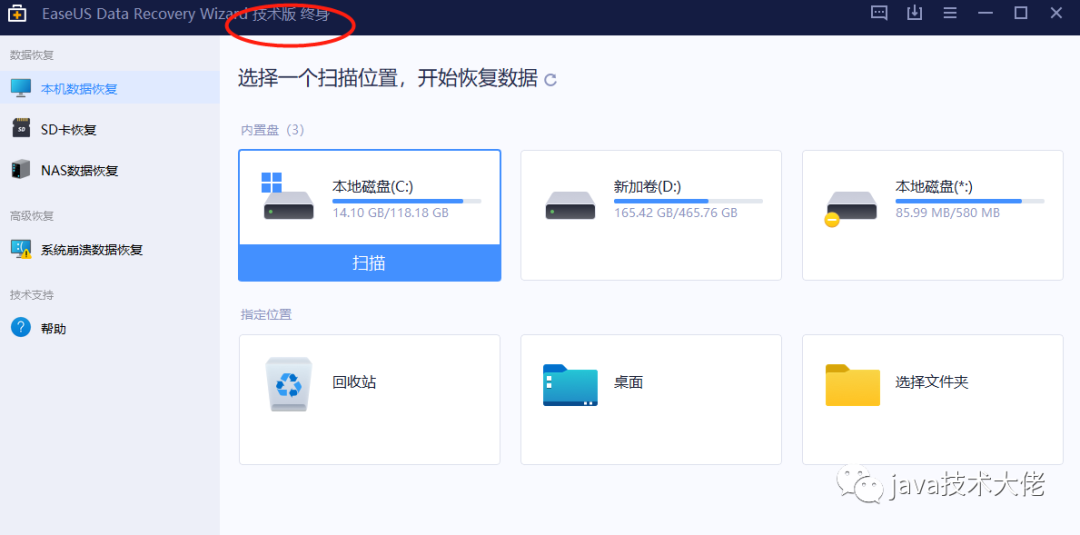This screenshot has height=535, width=1080.
Task: Open SD卡恢复 from the sidebar
Action: point(110,129)
